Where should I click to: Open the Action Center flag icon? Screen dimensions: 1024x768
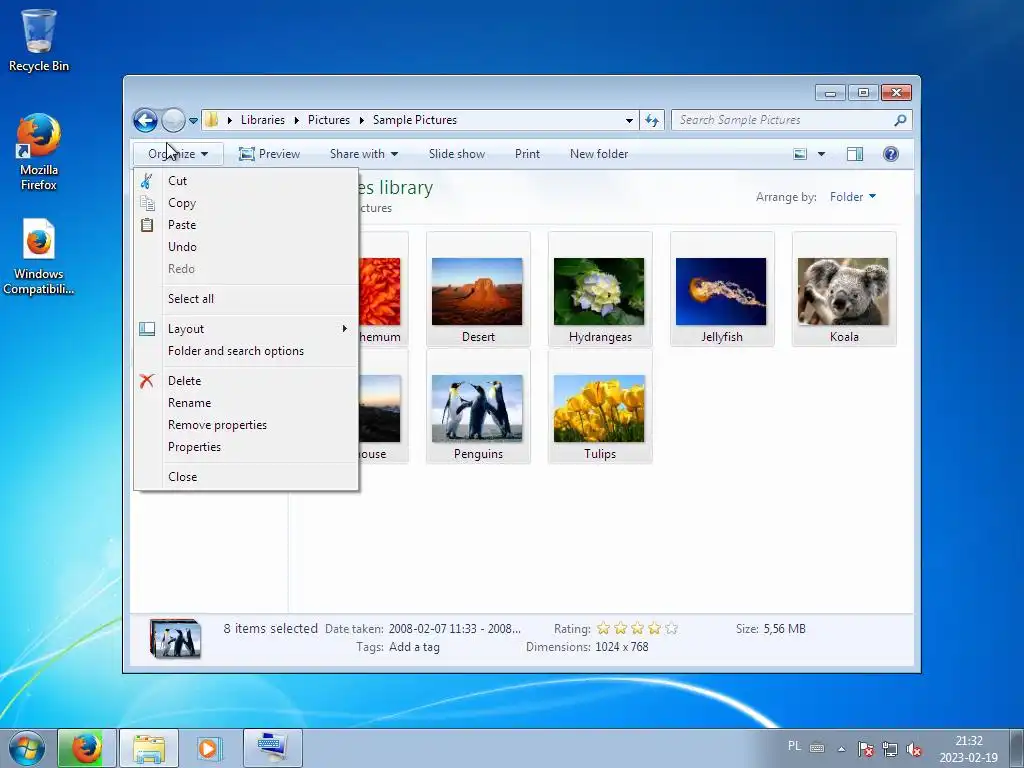point(865,749)
